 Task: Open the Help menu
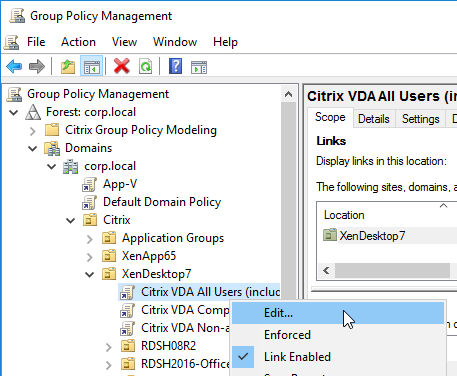tap(225, 42)
